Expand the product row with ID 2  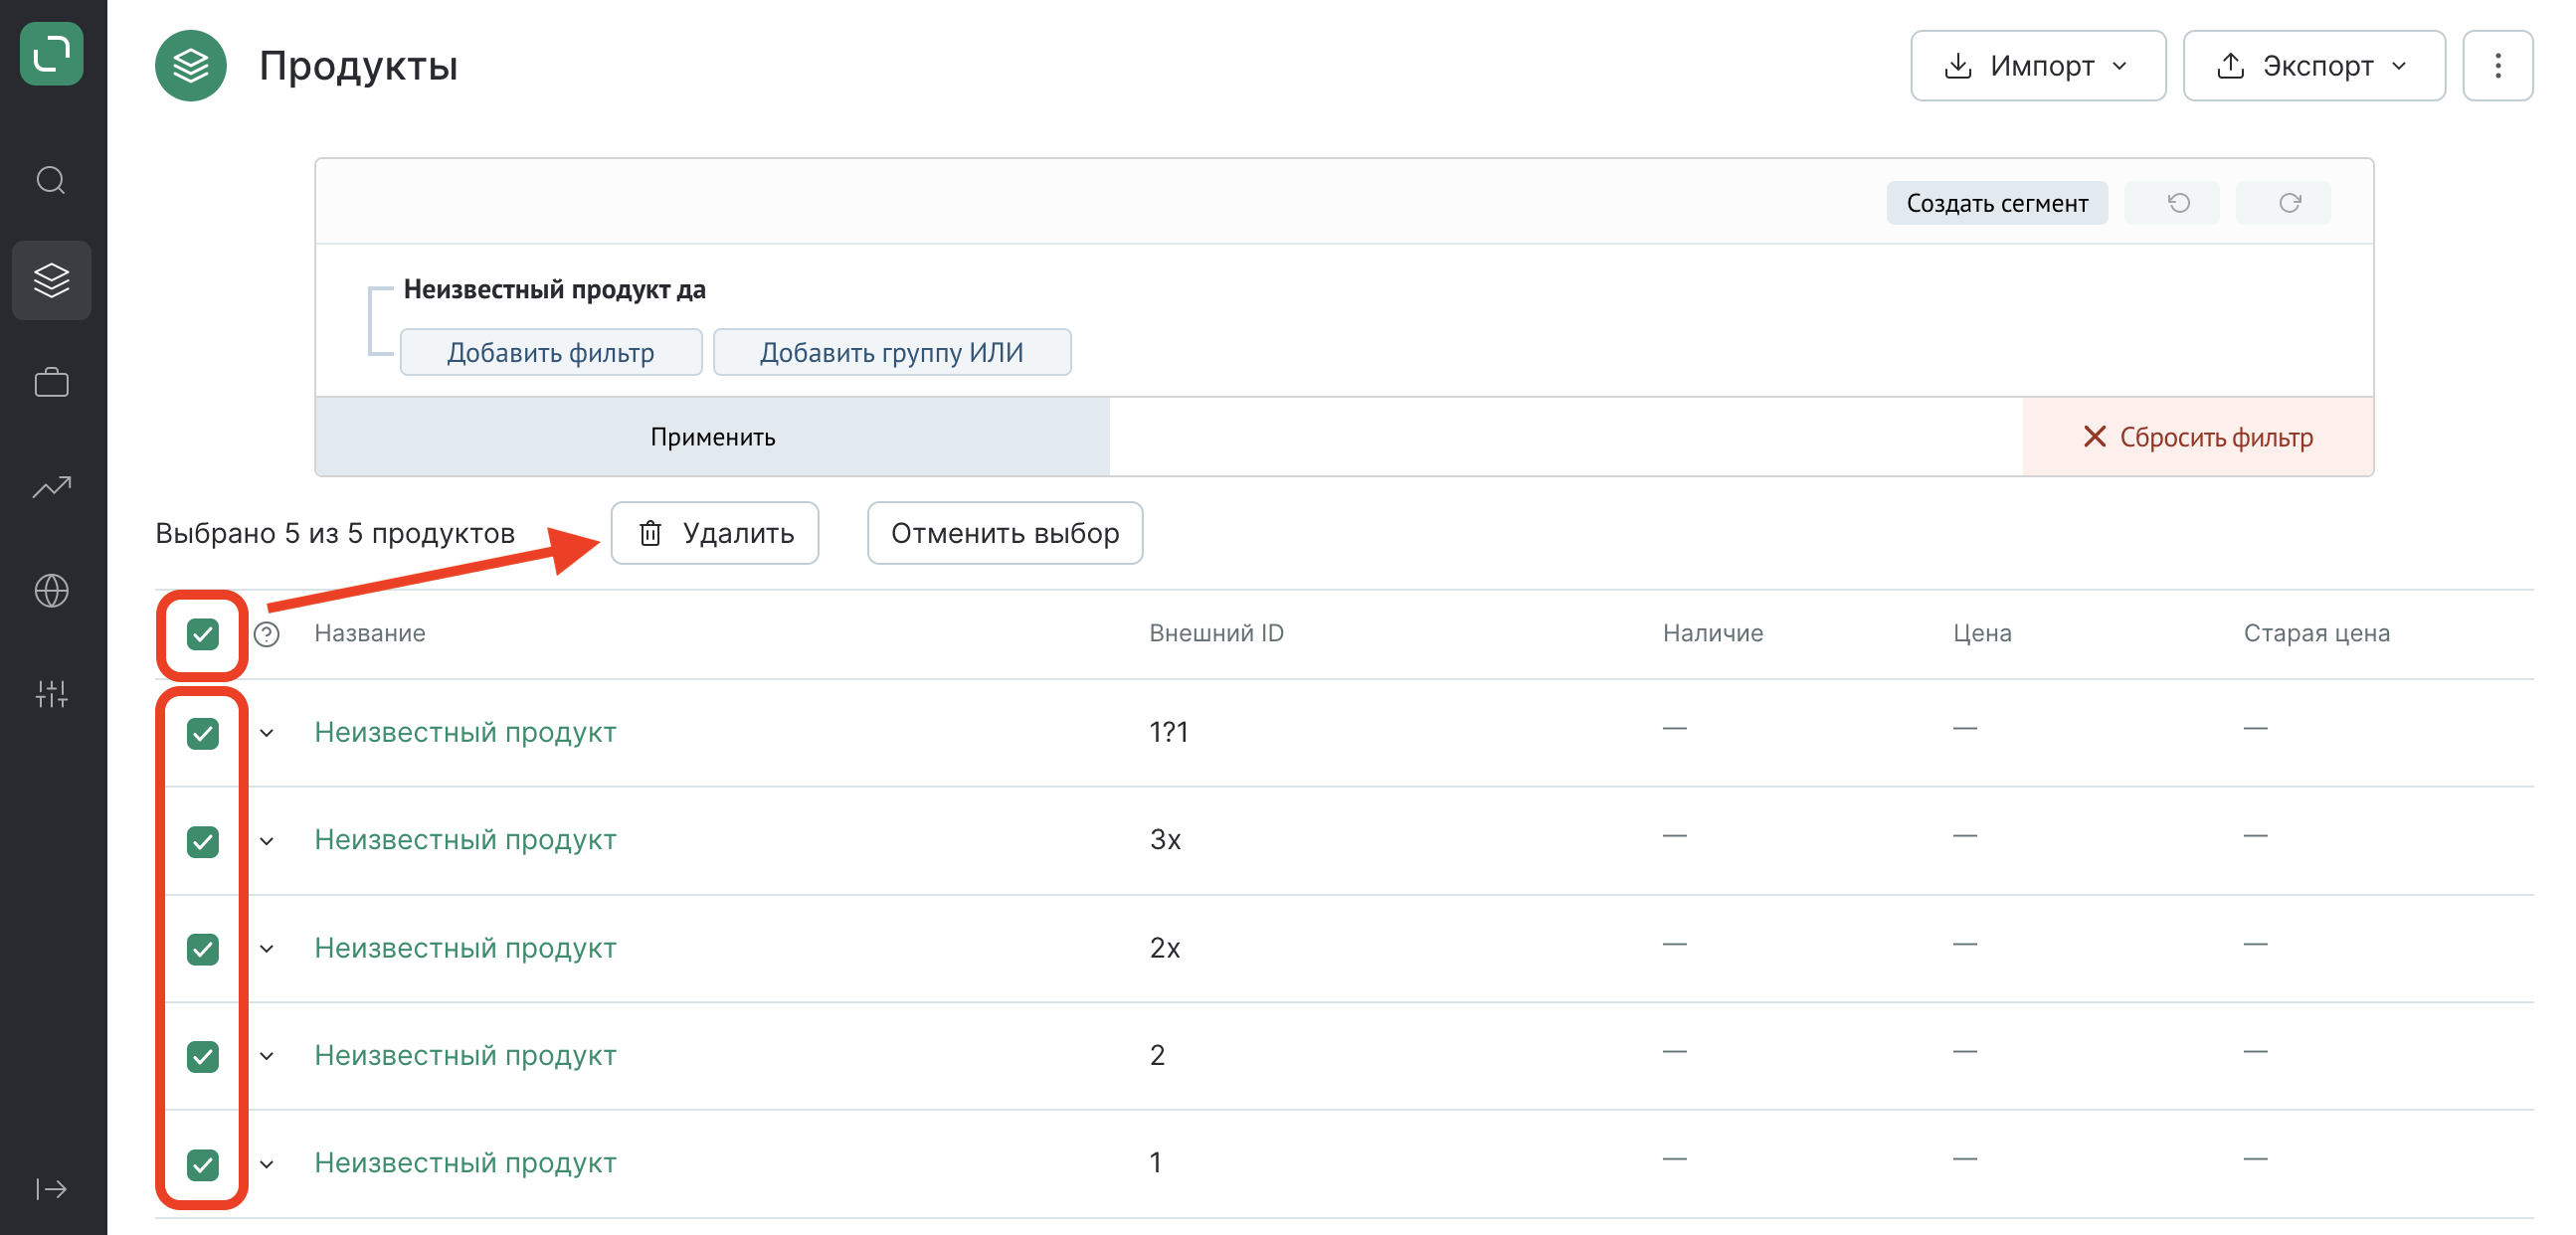coord(267,1057)
